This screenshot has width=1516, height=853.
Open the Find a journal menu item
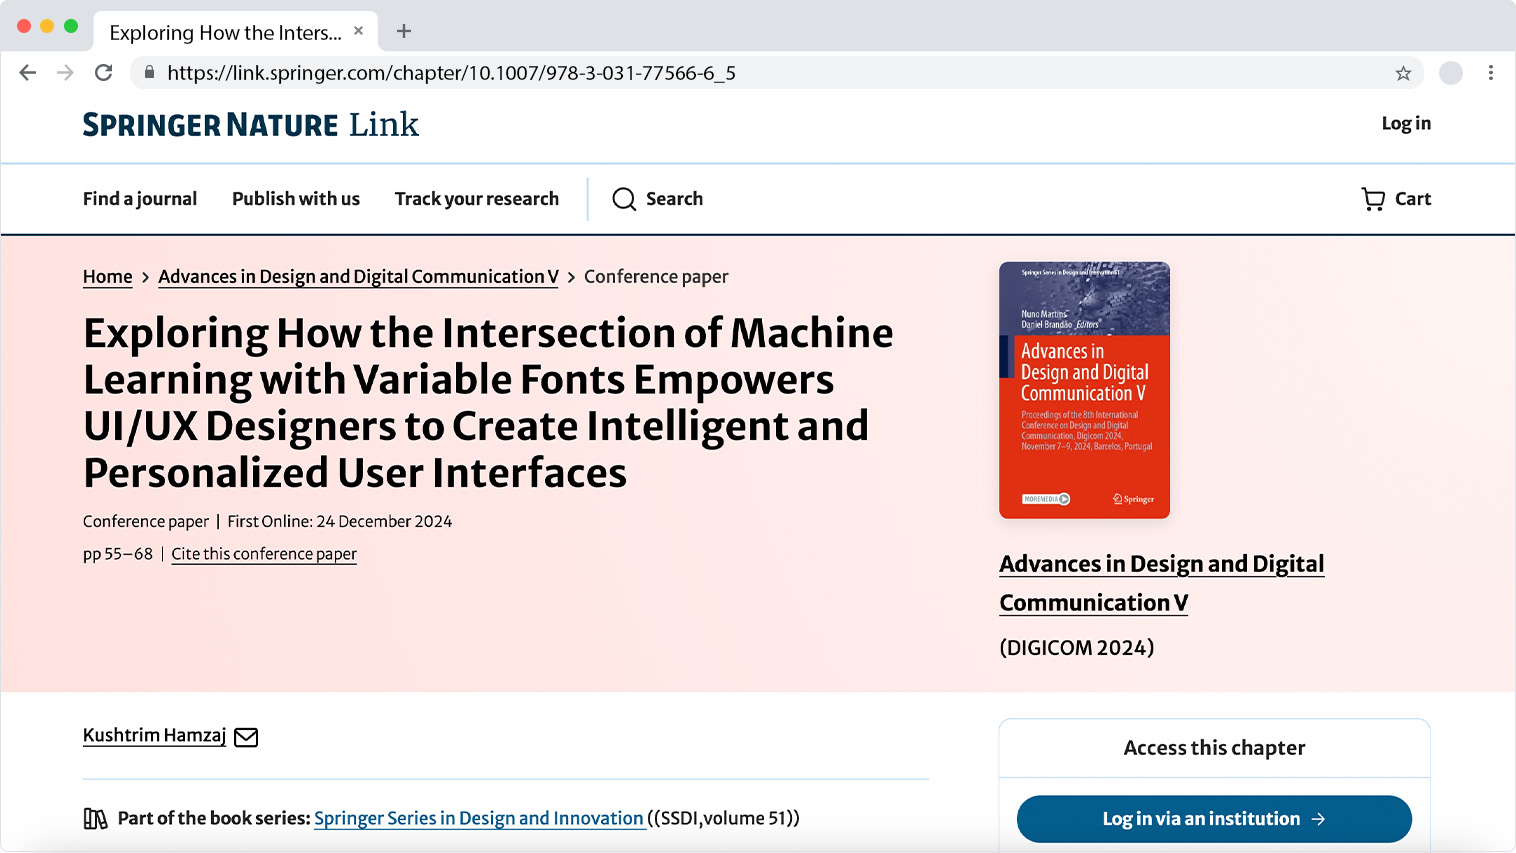click(x=140, y=199)
